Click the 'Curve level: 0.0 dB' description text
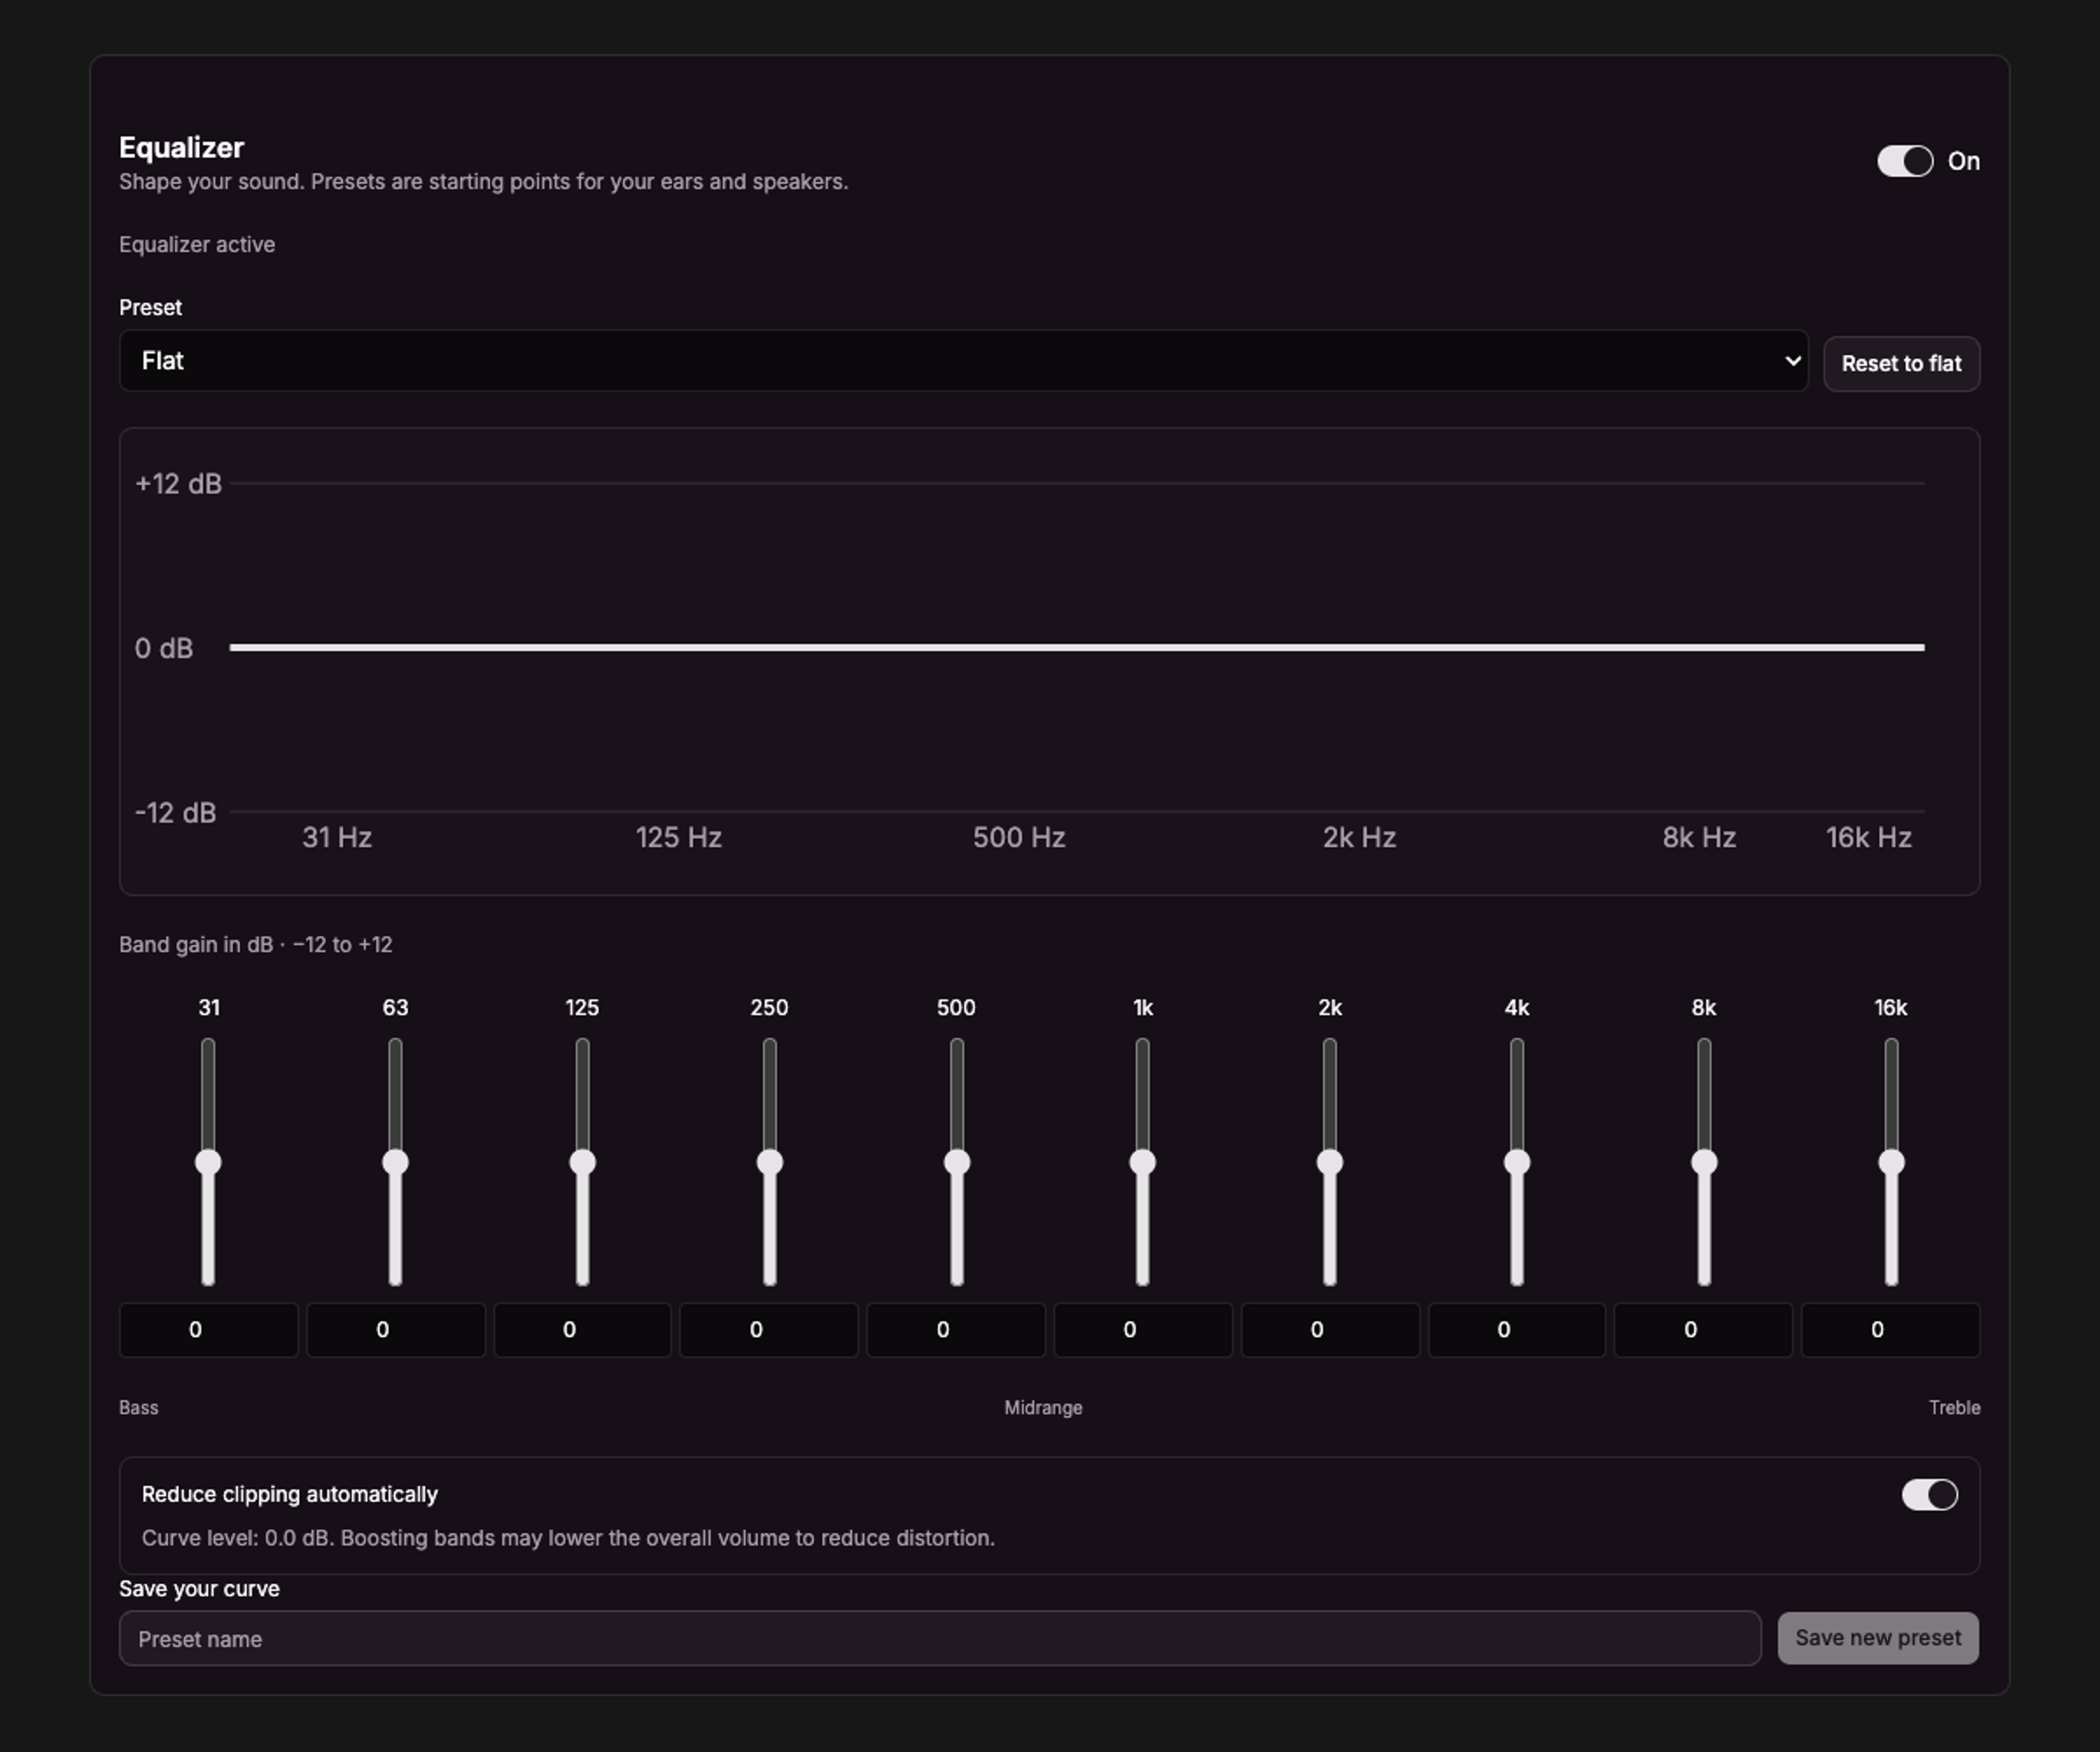The width and height of the screenshot is (2100, 1752). (x=568, y=1538)
